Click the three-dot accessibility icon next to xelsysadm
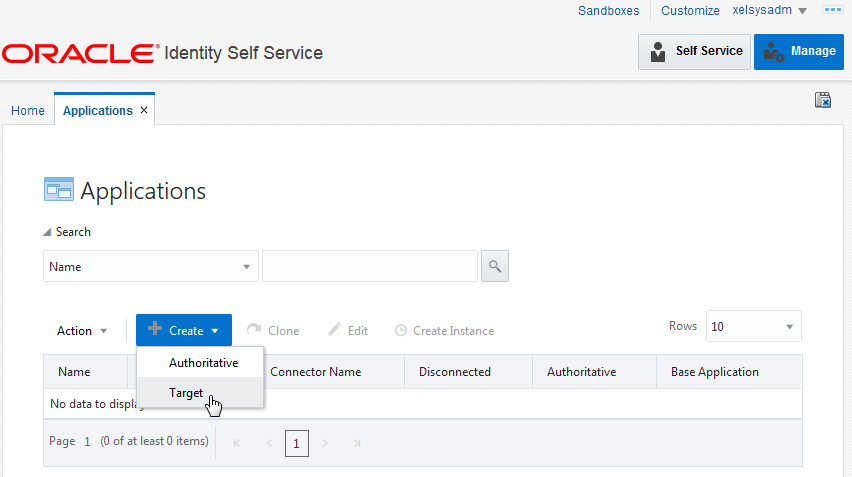The height and width of the screenshot is (477, 852). pos(832,10)
